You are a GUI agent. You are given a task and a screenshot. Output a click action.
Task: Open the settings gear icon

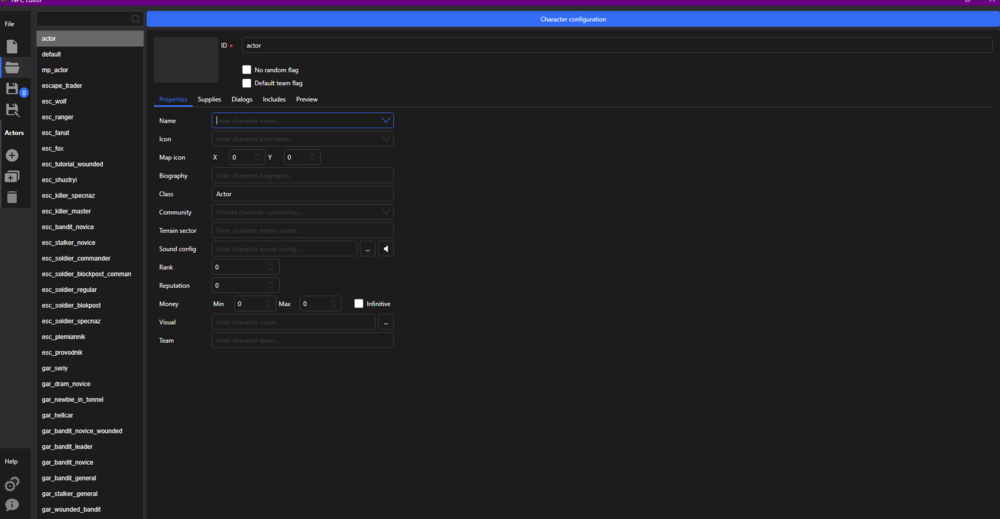(x=12, y=484)
